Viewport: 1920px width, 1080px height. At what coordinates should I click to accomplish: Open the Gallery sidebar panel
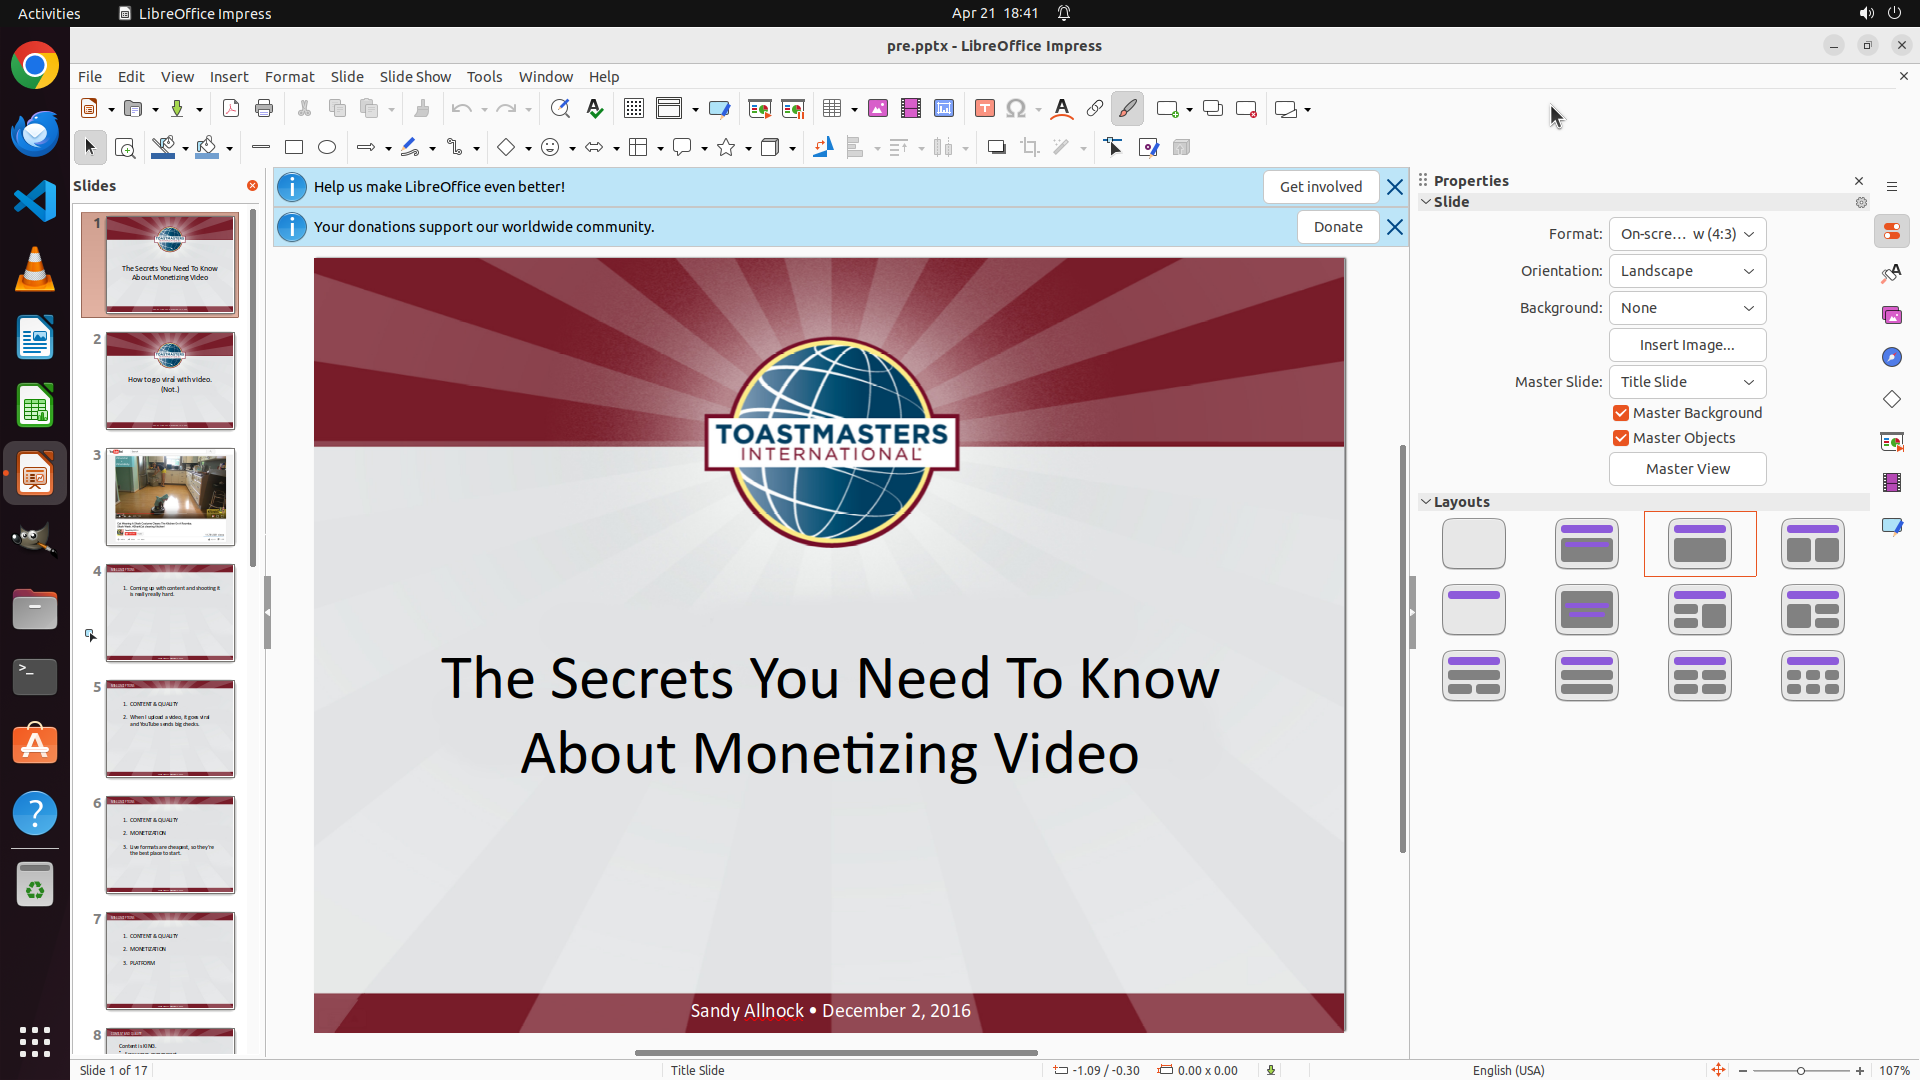click(1892, 315)
